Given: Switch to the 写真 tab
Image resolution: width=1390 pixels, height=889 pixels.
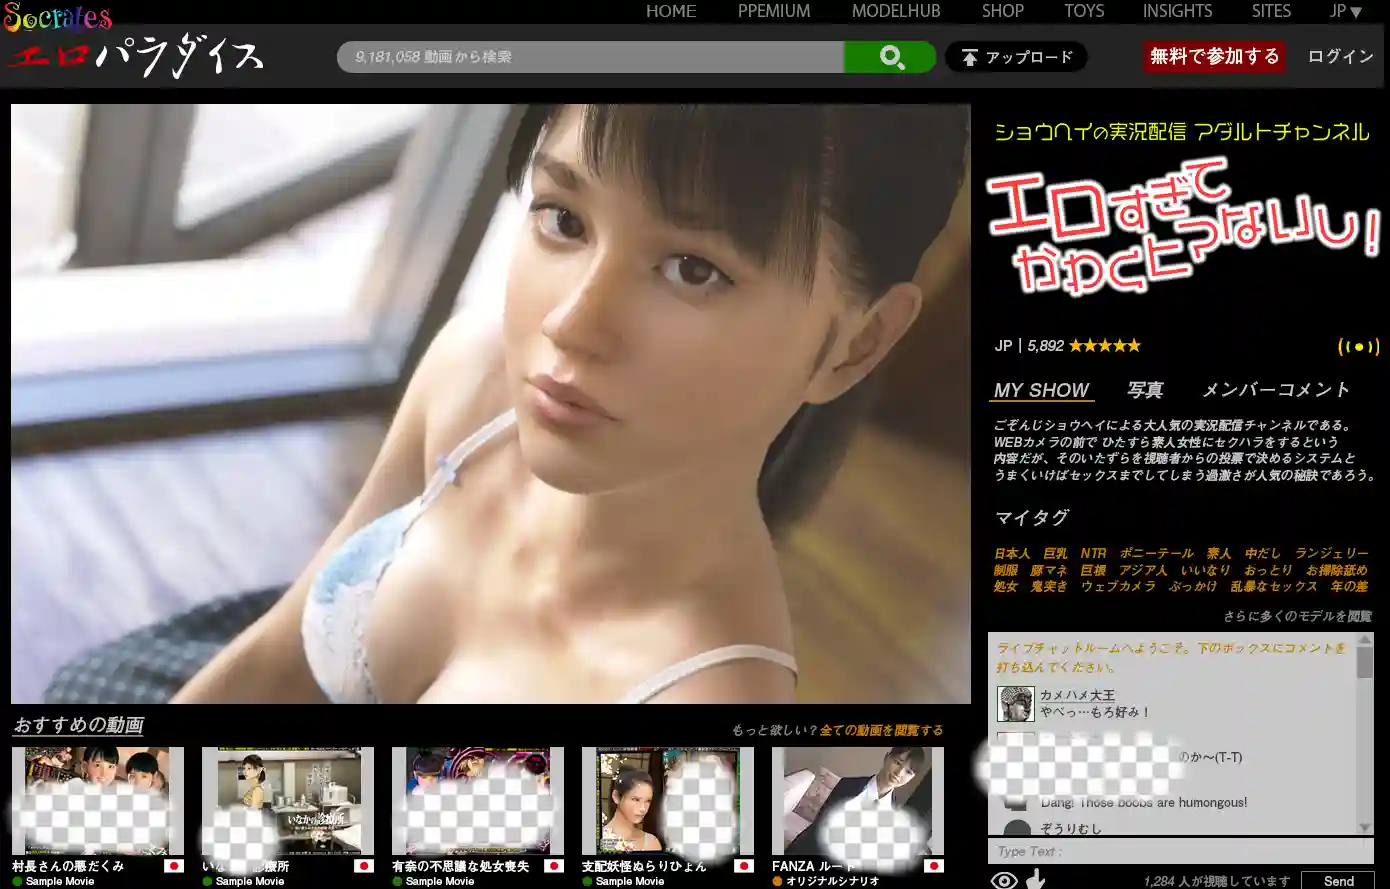Looking at the screenshot, I should point(1145,390).
